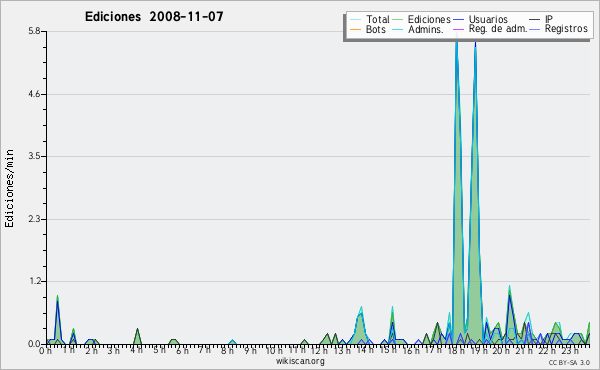Click the 10 h time label

click(274, 351)
